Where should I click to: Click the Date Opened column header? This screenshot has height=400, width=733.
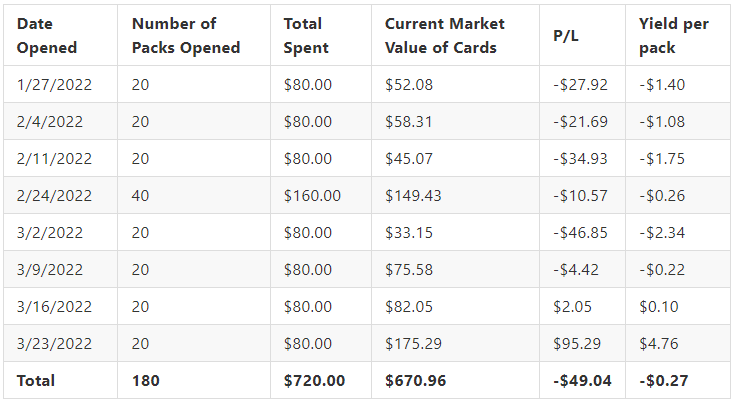click(47, 36)
